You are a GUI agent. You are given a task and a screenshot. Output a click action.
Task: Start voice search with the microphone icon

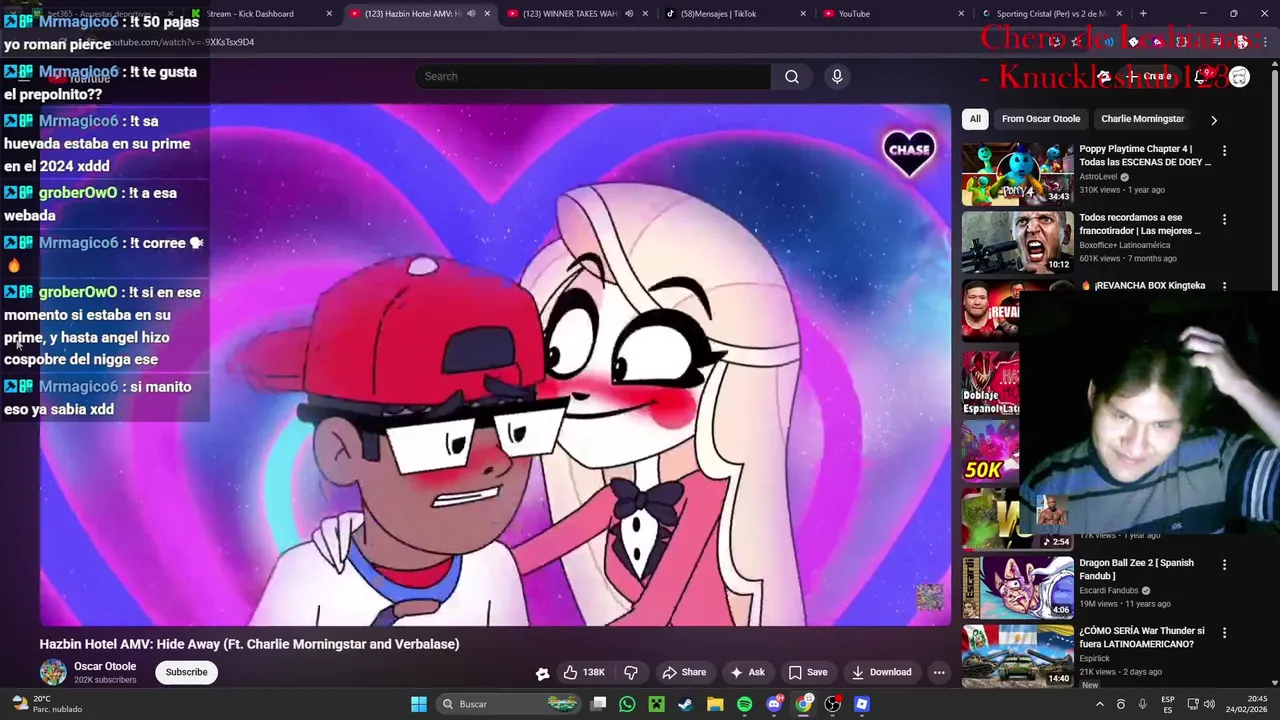[x=837, y=76]
